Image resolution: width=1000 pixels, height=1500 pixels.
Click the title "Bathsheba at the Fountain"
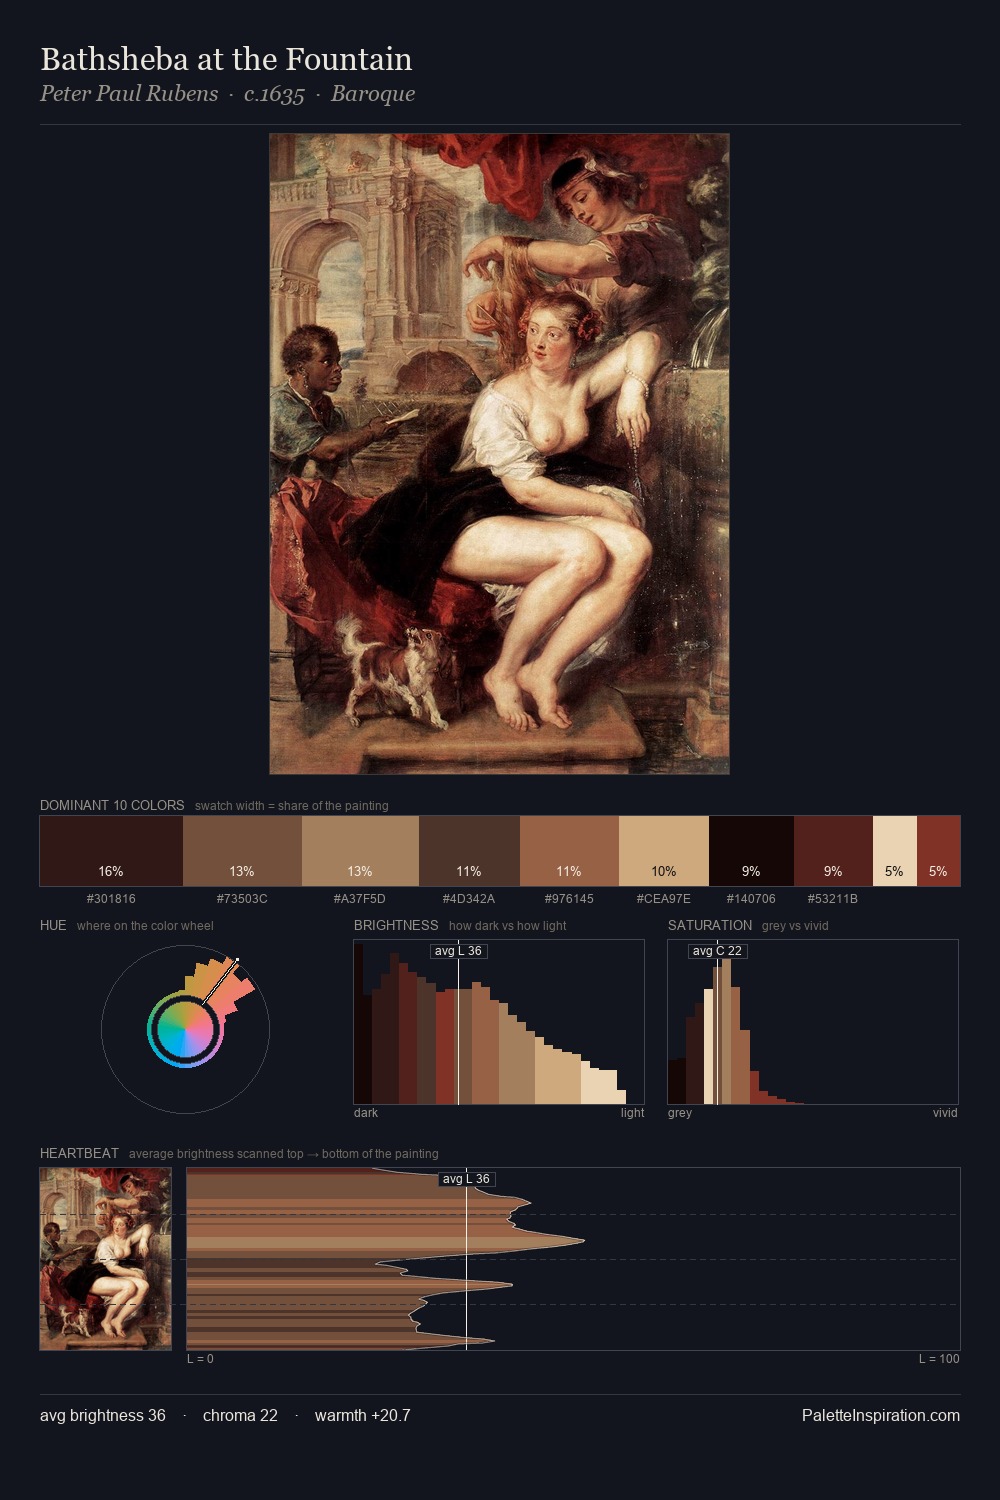point(226,59)
